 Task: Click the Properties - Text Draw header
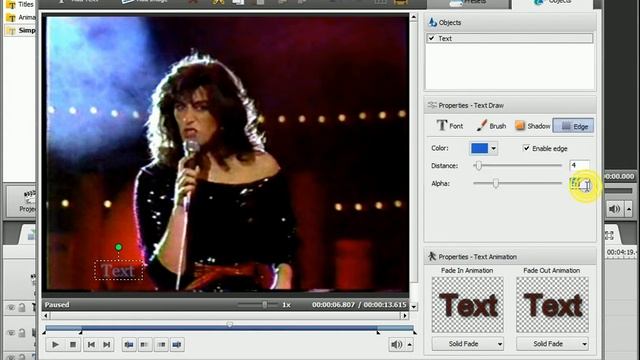point(510,105)
